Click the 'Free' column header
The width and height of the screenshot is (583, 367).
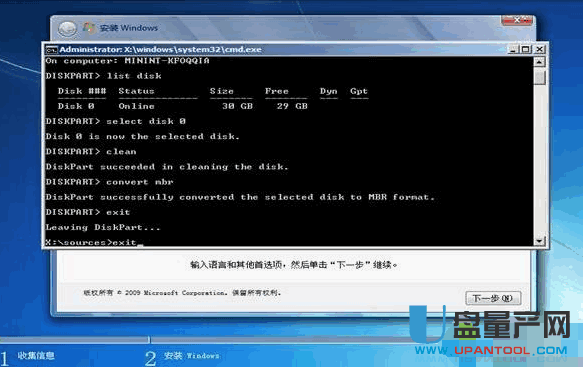coord(277,91)
